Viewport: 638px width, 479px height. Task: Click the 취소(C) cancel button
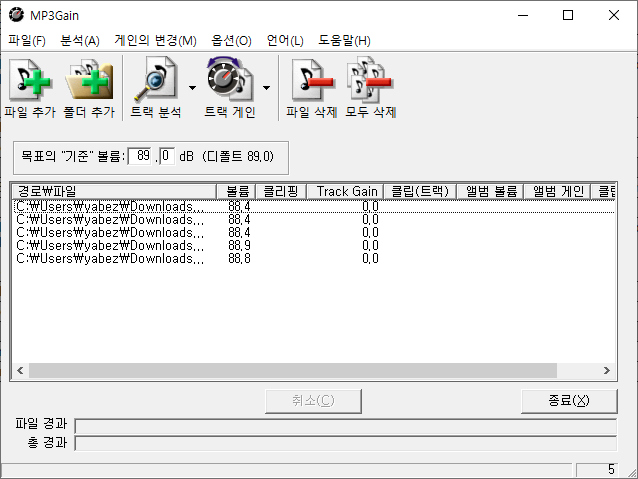[x=313, y=401]
